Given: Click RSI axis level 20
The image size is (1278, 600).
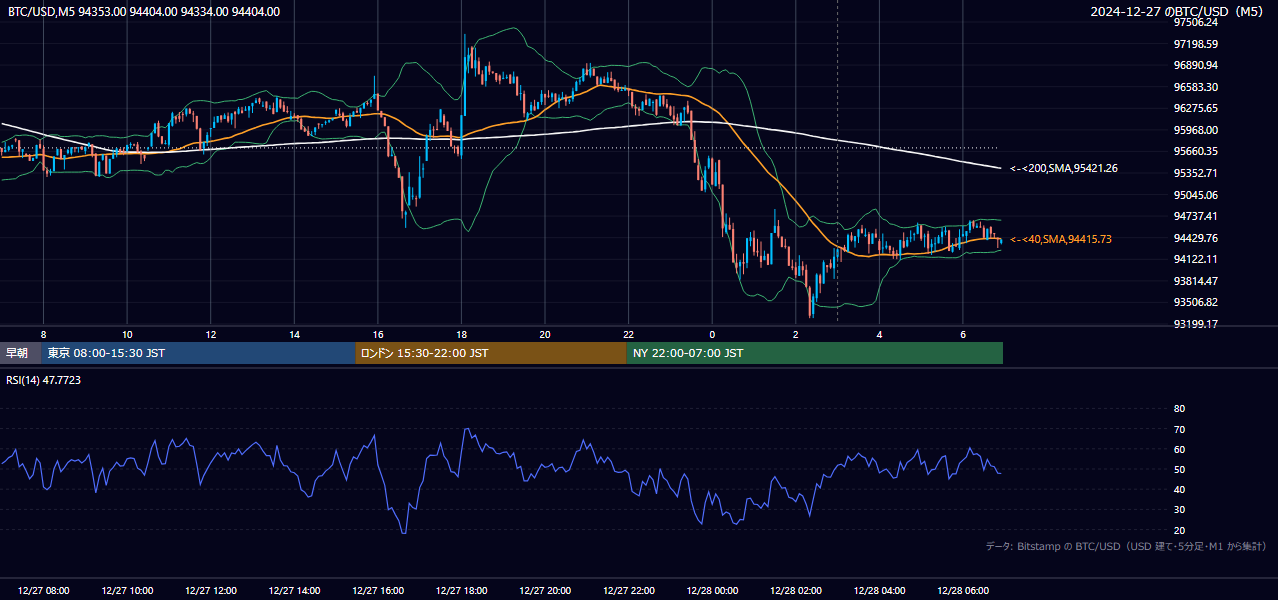Looking at the screenshot, I should pyautogui.click(x=1179, y=530).
